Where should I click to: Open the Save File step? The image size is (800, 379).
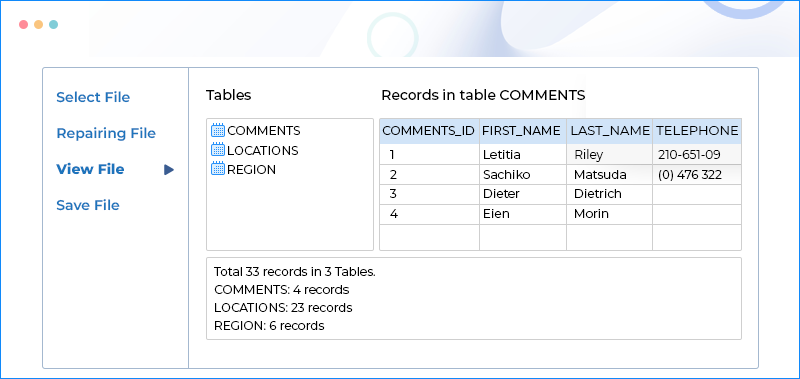coord(88,205)
